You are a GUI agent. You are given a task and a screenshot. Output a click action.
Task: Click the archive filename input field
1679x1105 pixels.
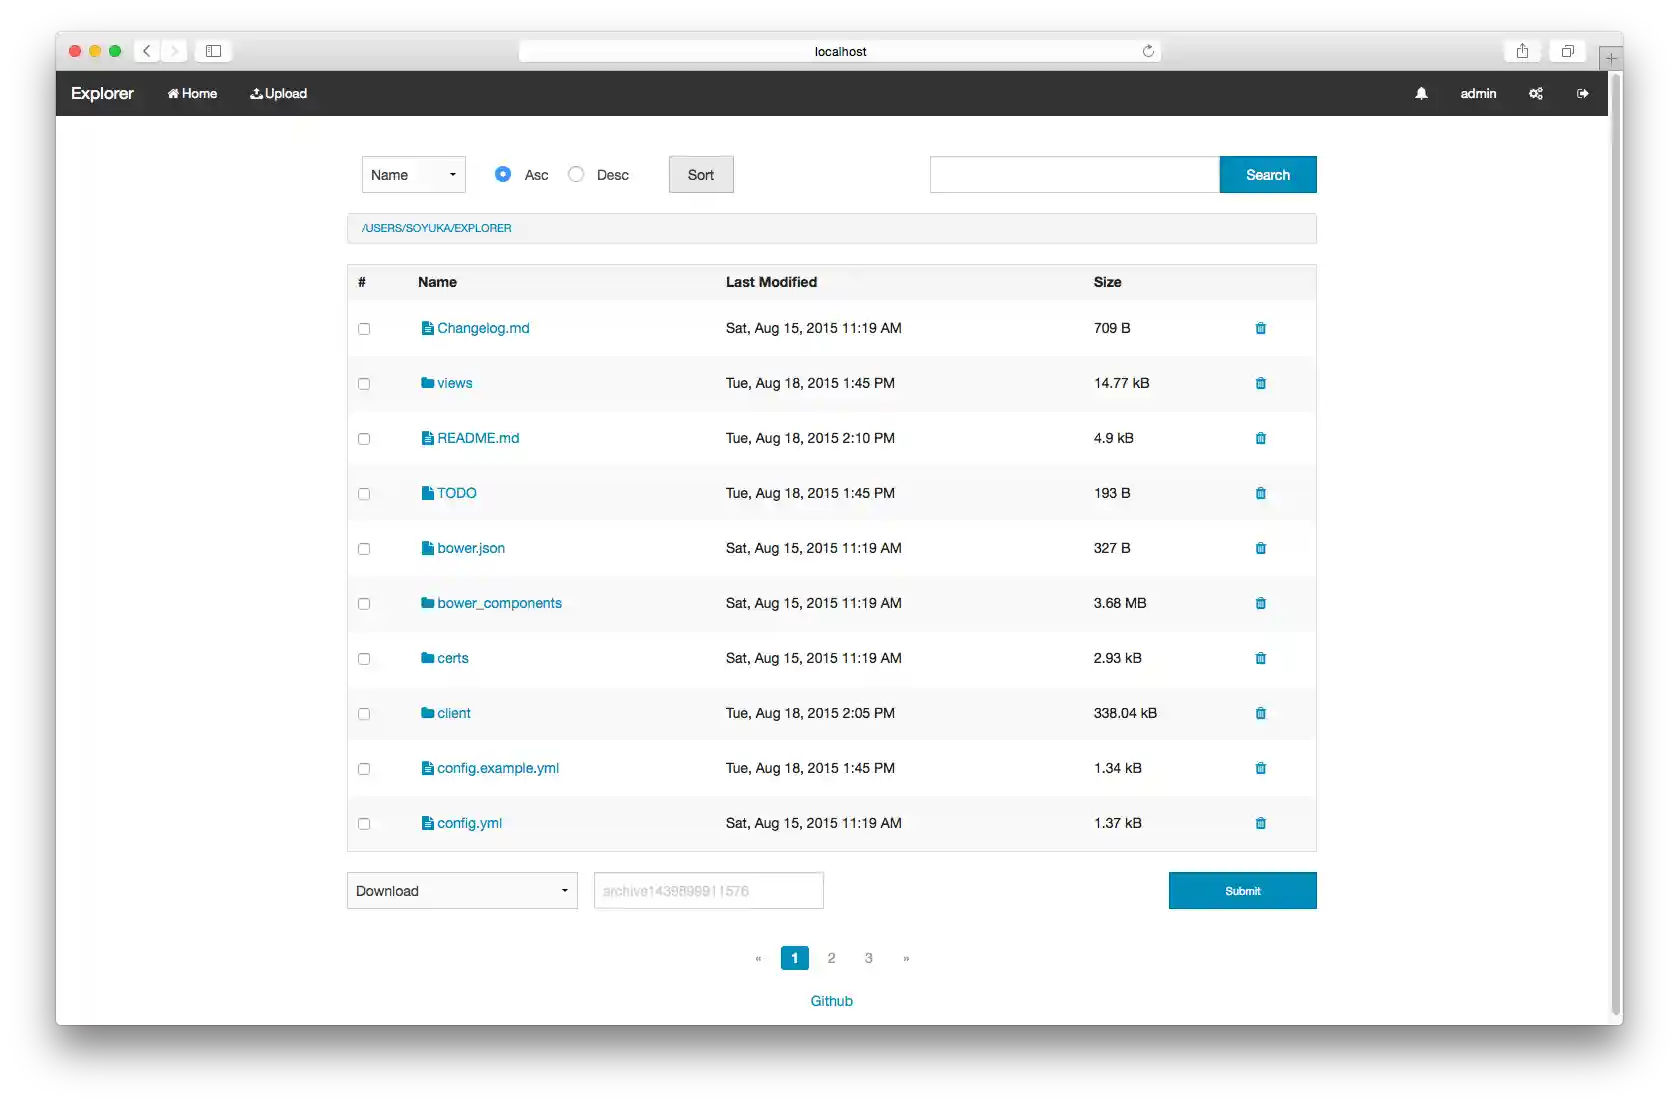pos(708,890)
